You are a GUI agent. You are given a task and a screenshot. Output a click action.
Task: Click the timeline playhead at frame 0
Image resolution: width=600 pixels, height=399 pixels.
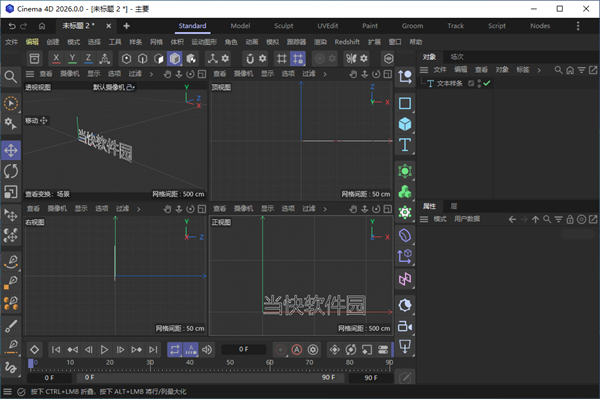click(x=31, y=363)
